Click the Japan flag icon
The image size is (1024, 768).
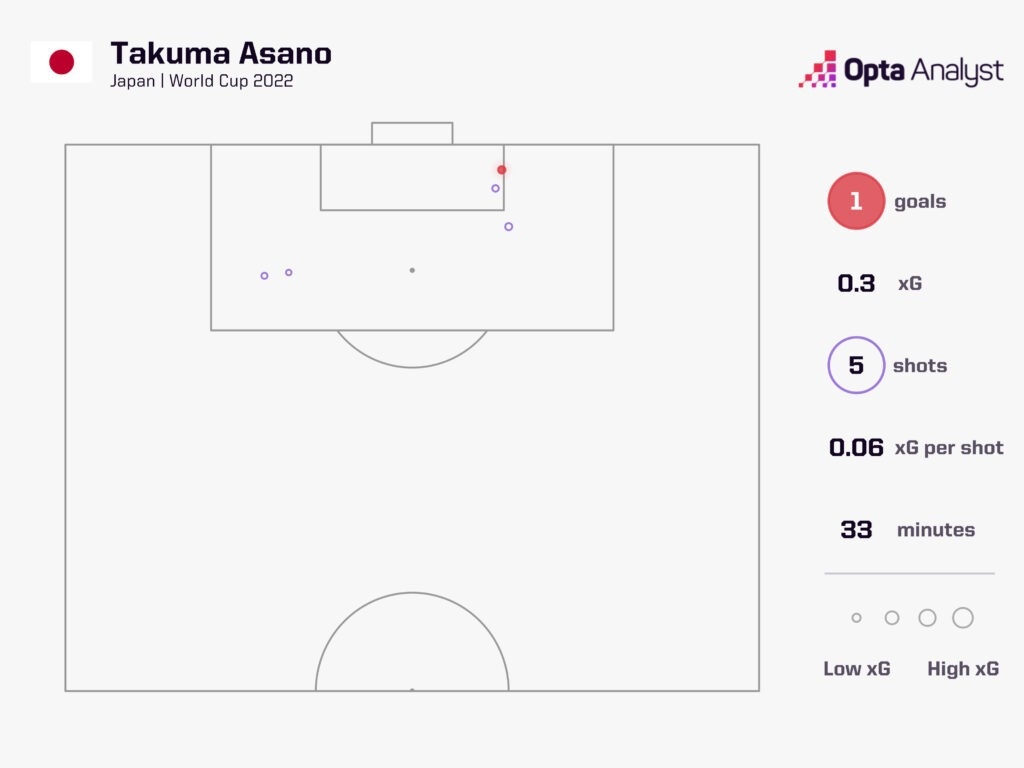pos(61,62)
